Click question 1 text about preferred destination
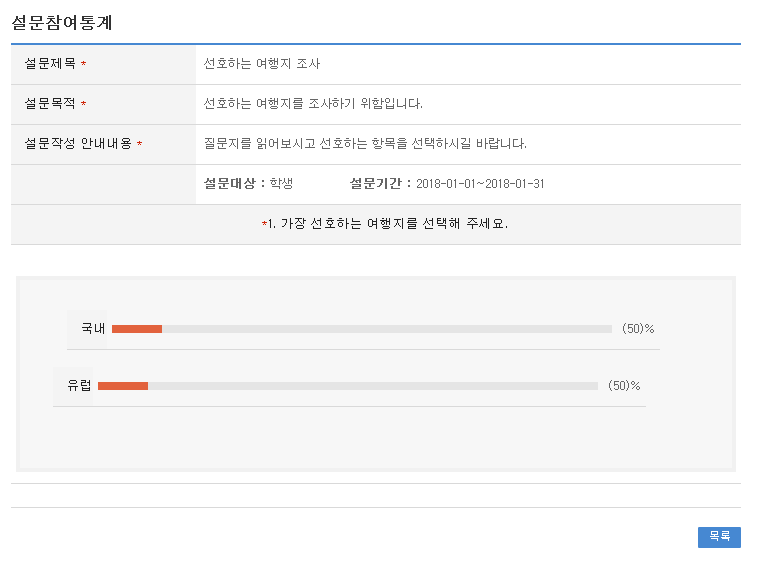 387,224
